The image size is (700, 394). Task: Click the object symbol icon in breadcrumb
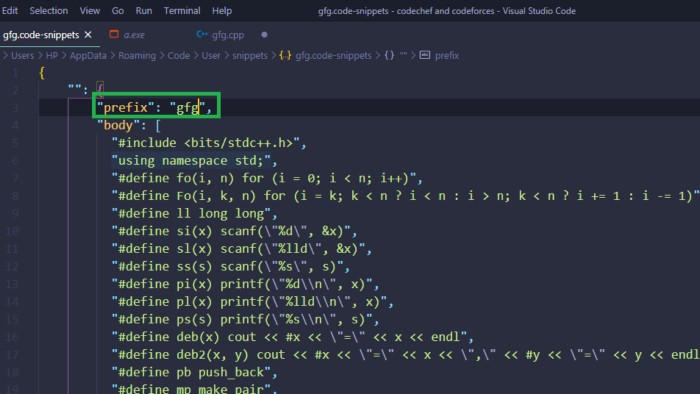tap(389, 55)
